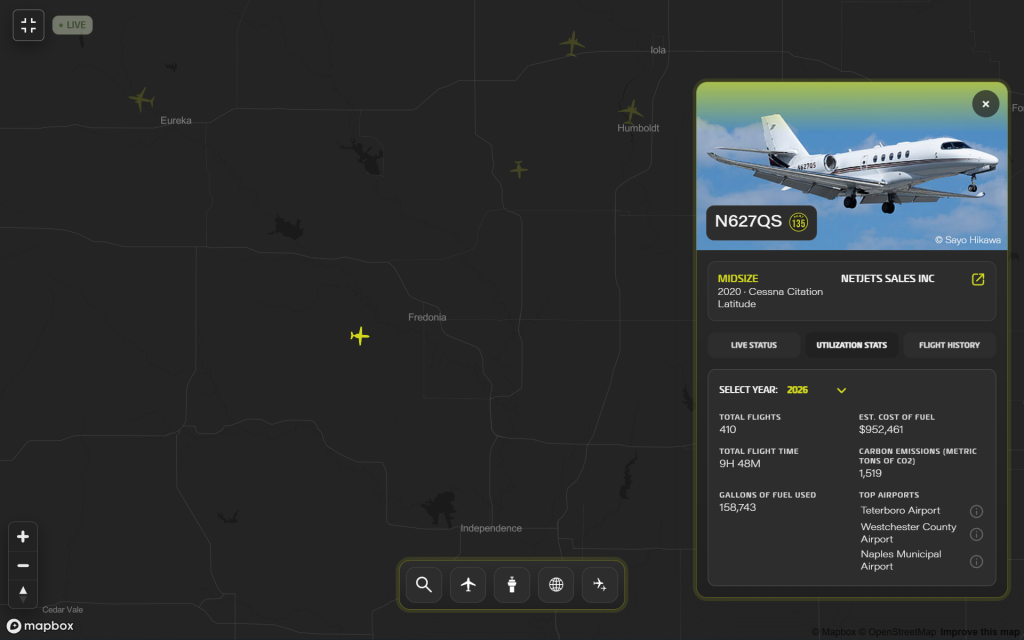Toggle the LIVE indicator

coord(72,25)
